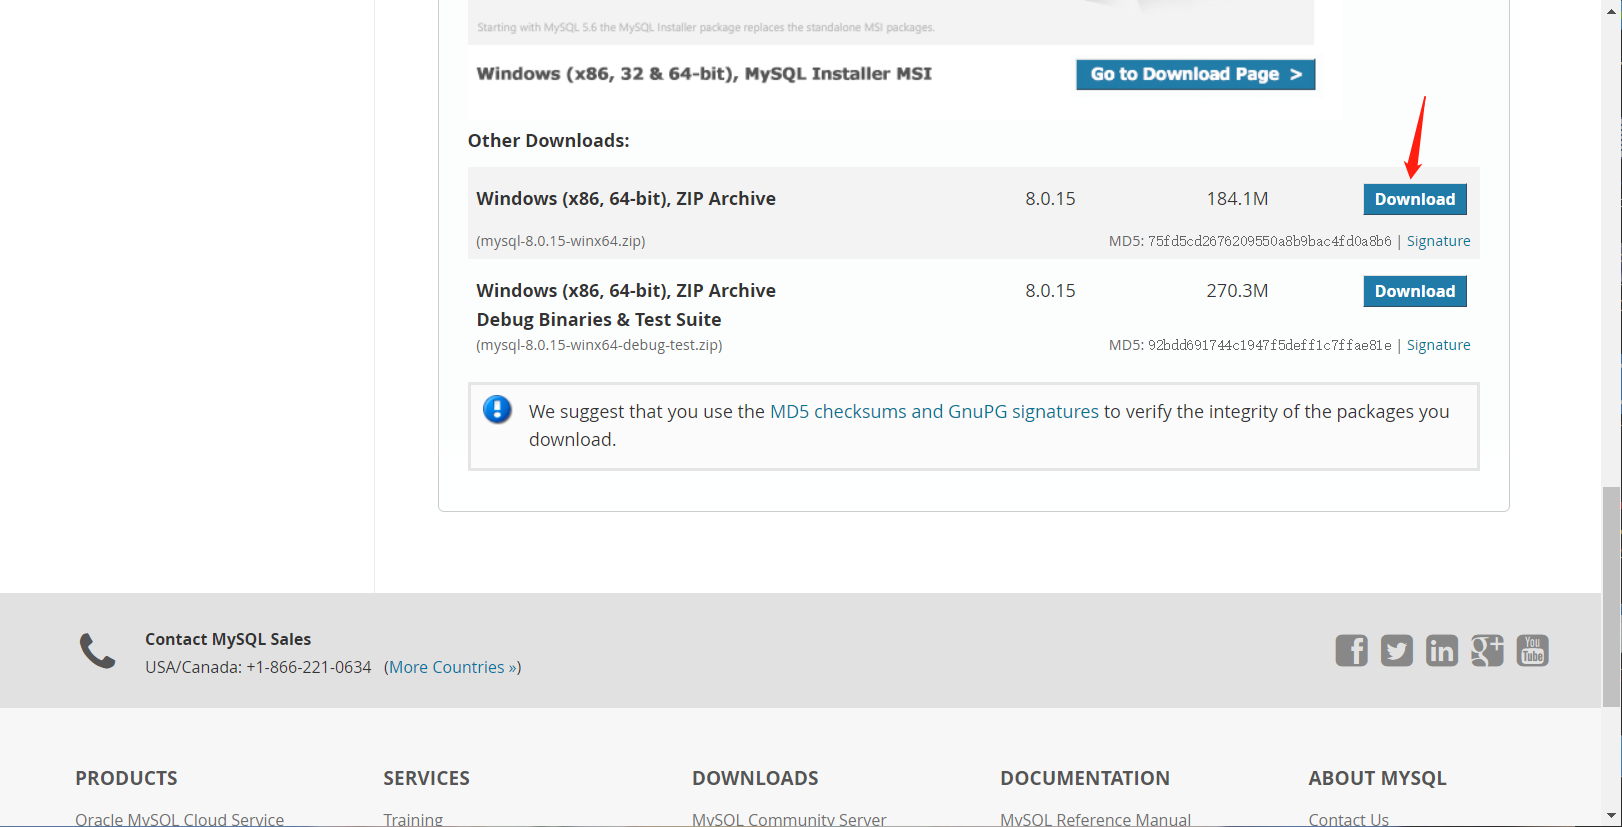Open Training link under Services

(413, 819)
